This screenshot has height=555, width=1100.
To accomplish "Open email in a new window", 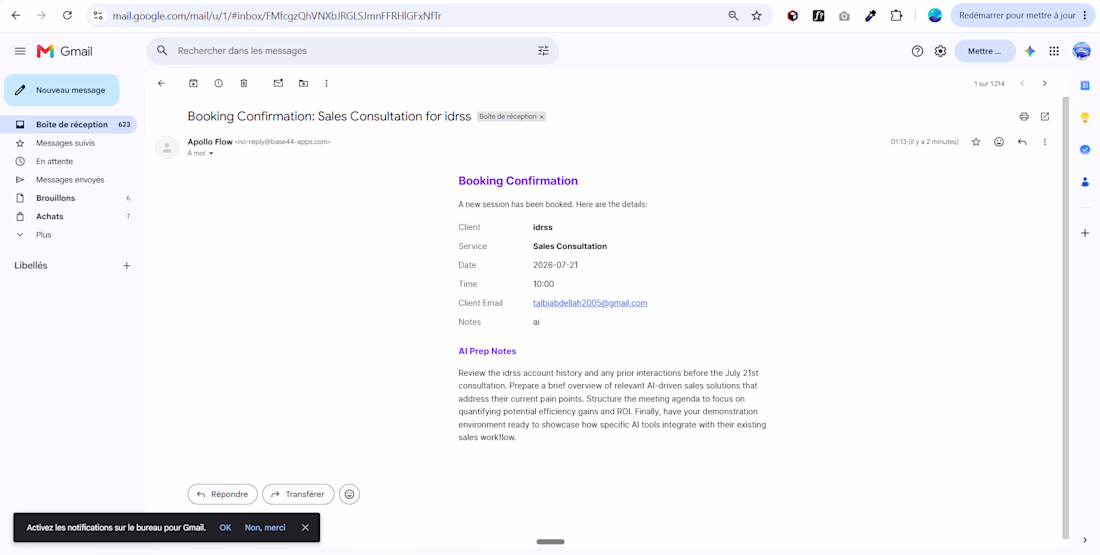I will (x=1045, y=116).
